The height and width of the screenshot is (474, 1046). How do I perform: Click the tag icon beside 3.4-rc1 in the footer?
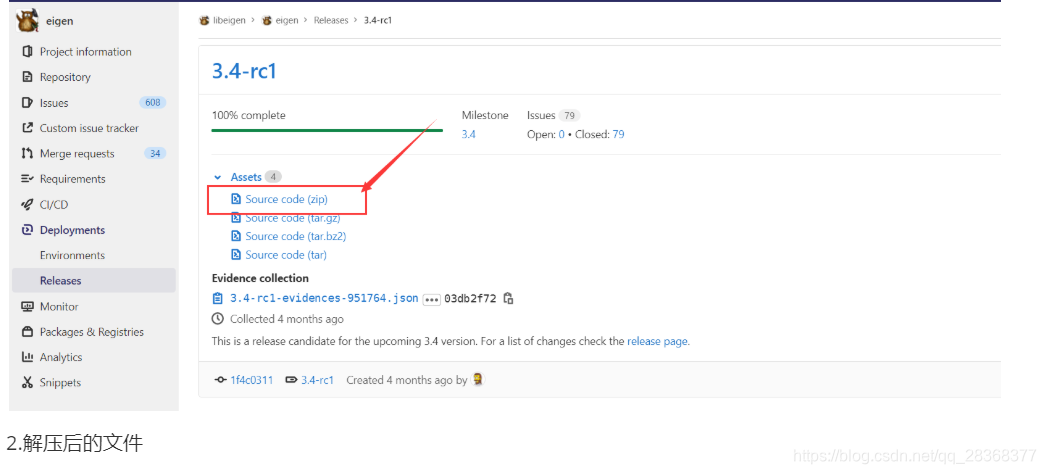[291, 380]
